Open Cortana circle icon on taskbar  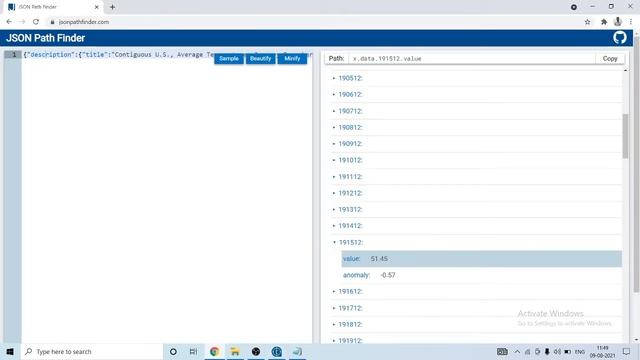pyautogui.click(x=173, y=351)
